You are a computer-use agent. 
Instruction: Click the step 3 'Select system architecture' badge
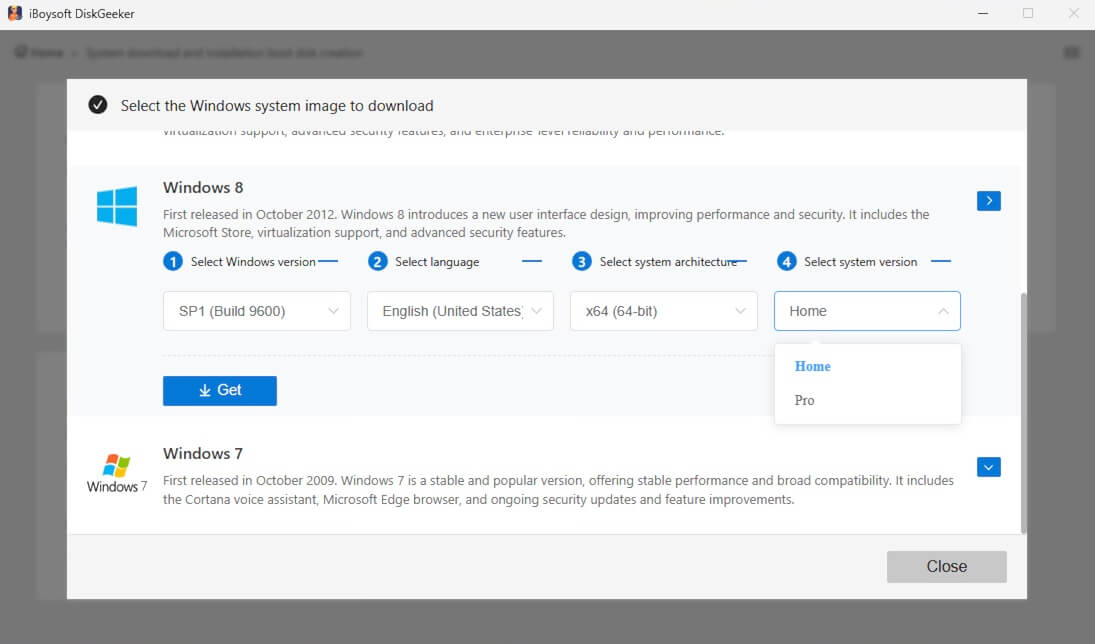581,261
